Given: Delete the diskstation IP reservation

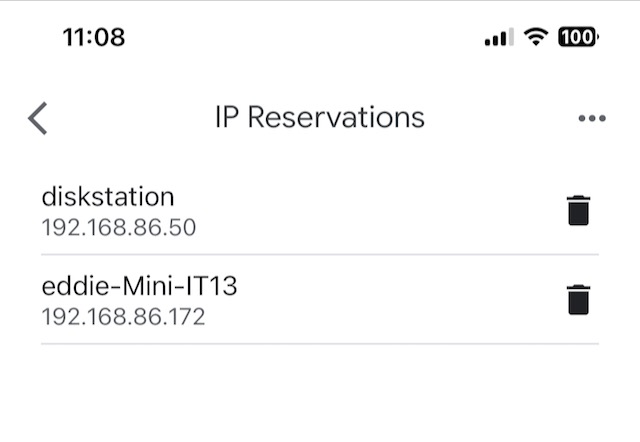Looking at the screenshot, I should [578, 211].
